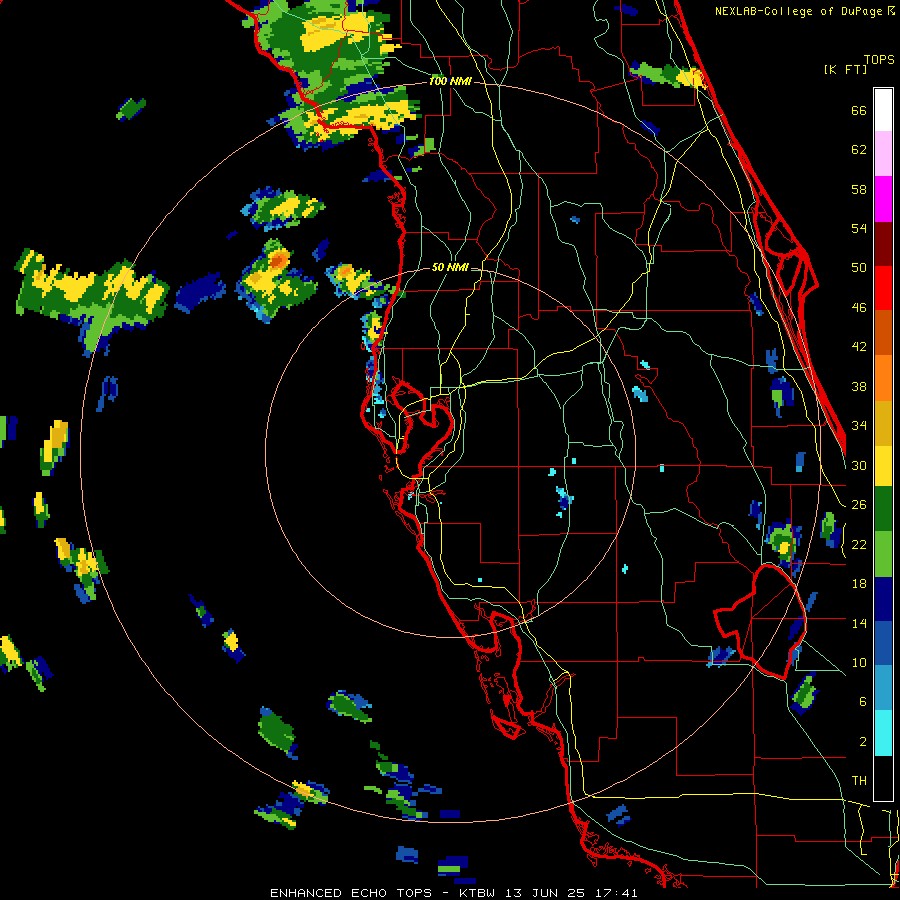The image size is (900, 900).
Task: Pick the dark red (maroon) legend swatch
Action: tap(883, 243)
